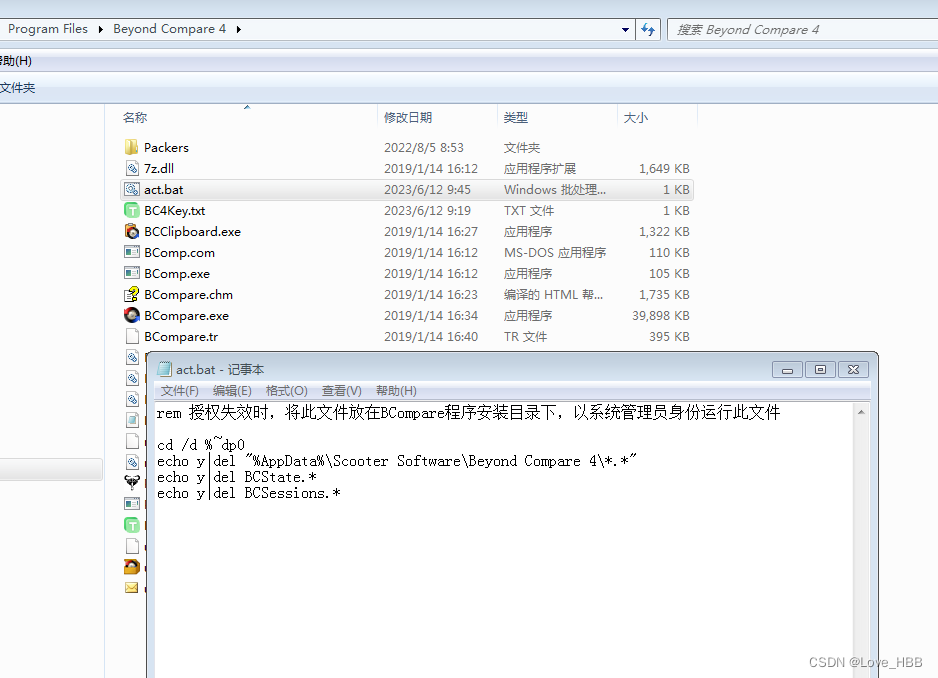Sort by 类型 column header
This screenshot has width=938, height=678.
point(516,118)
